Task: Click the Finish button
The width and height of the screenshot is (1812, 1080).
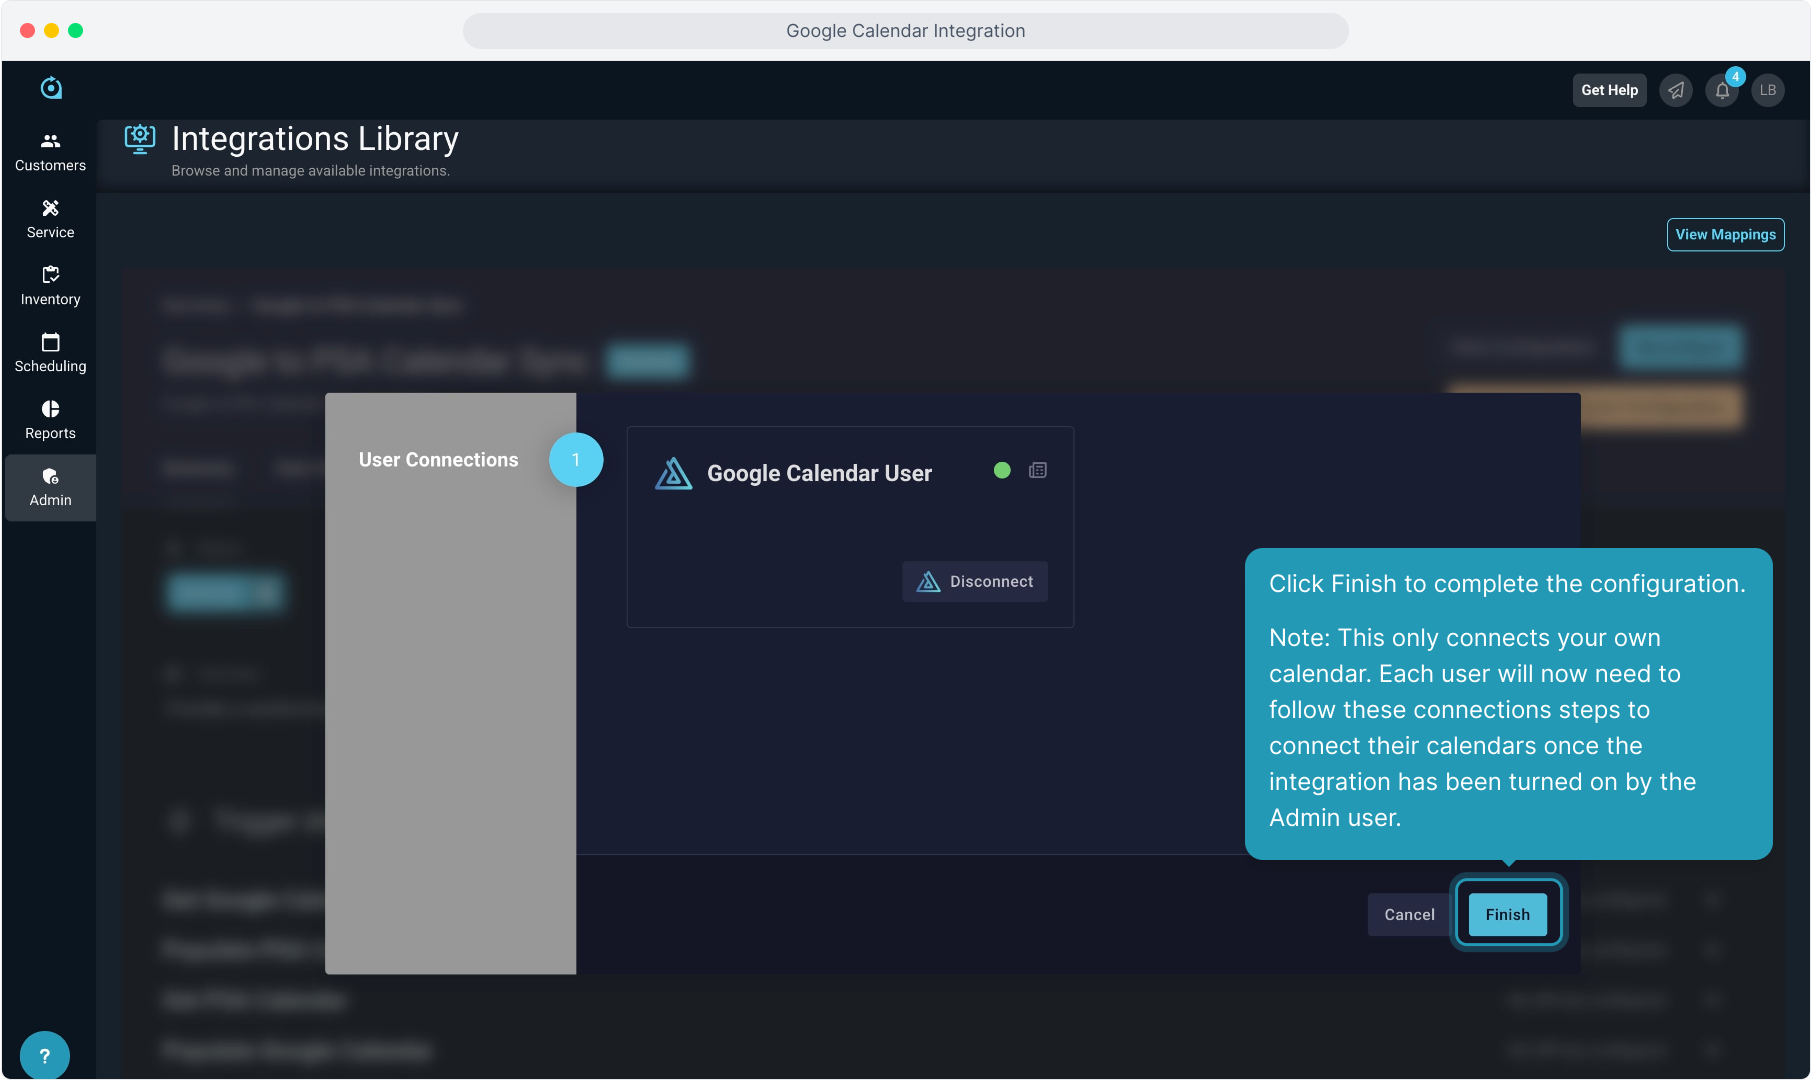Action: (x=1507, y=914)
